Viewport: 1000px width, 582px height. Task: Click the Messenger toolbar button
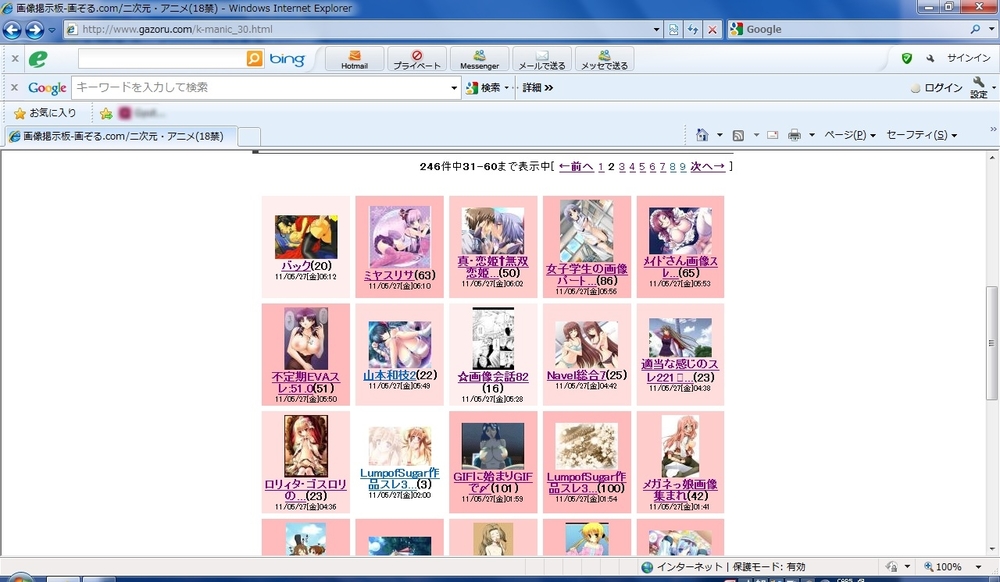tap(479, 59)
